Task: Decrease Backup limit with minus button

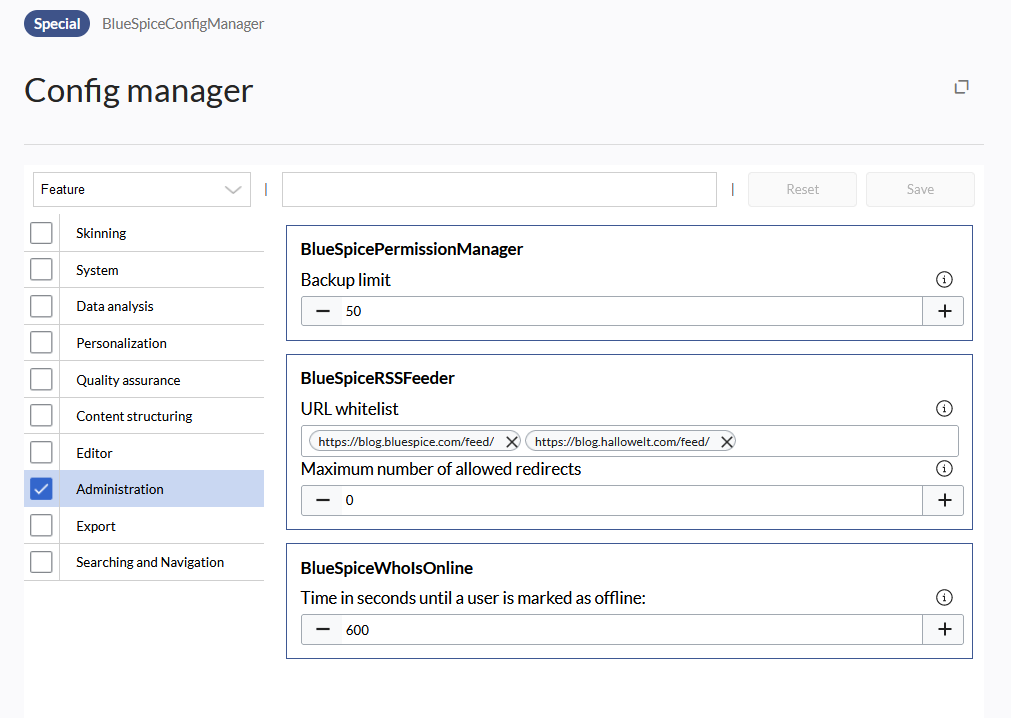Action: [x=322, y=311]
